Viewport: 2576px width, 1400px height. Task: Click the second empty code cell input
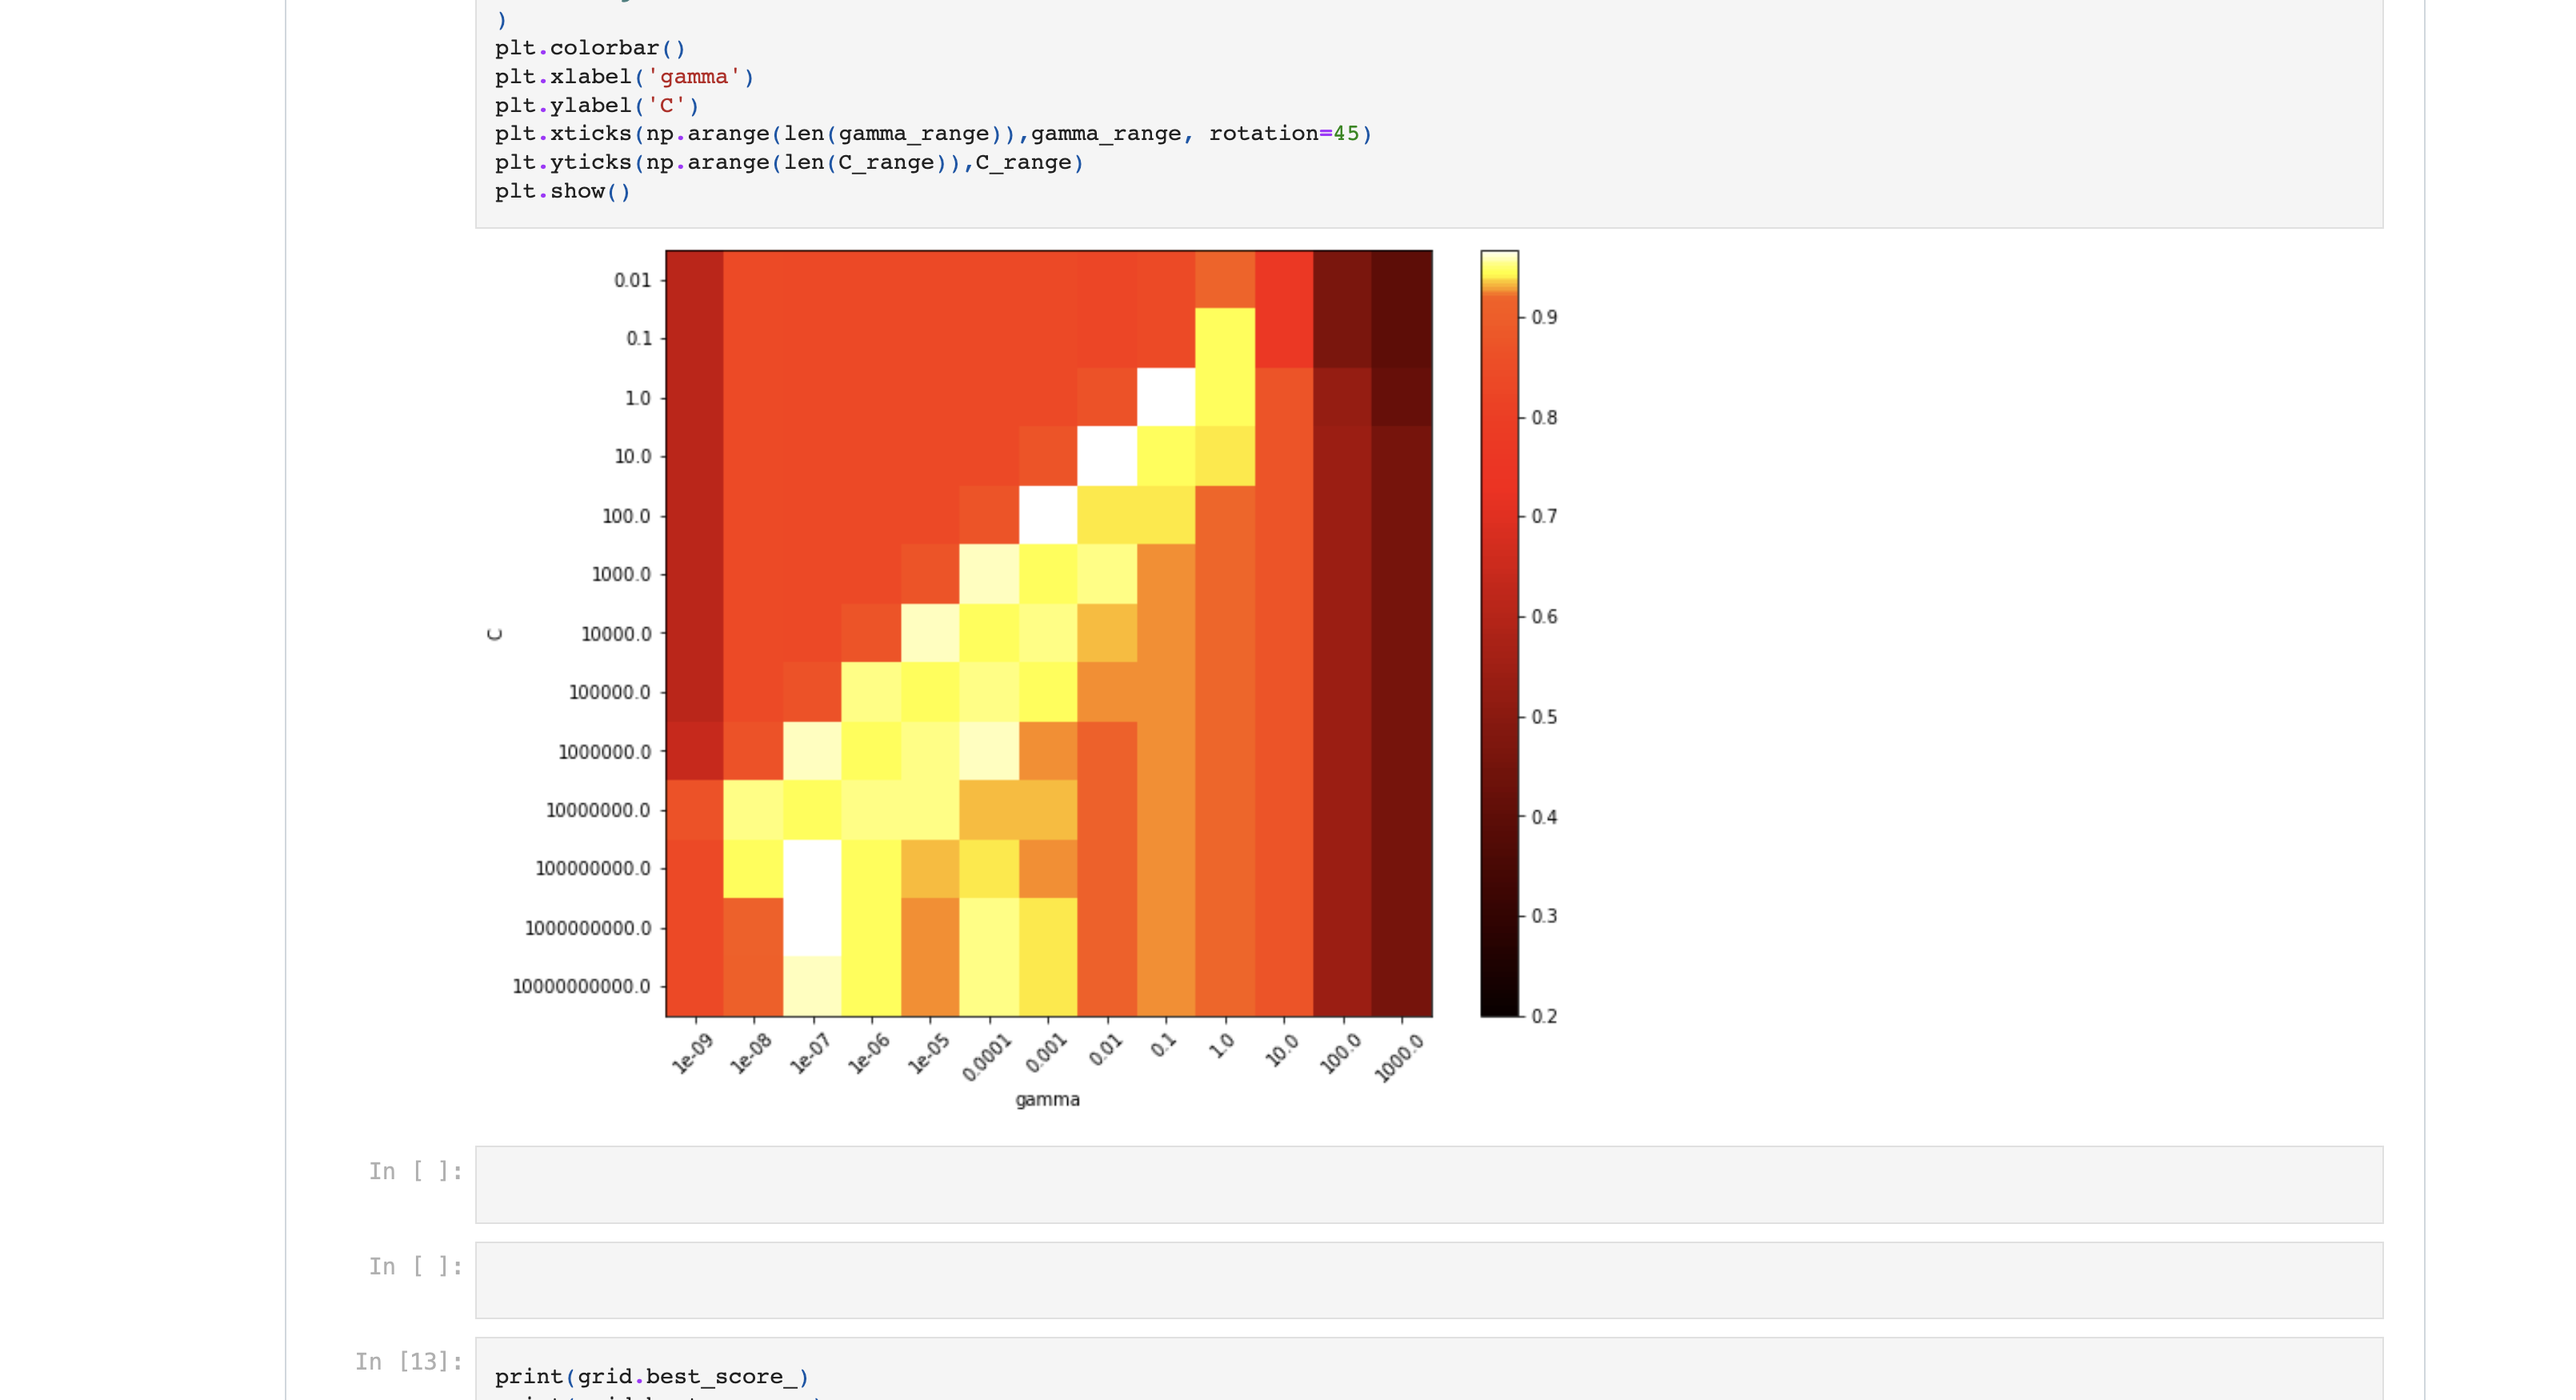click(1428, 1280)
